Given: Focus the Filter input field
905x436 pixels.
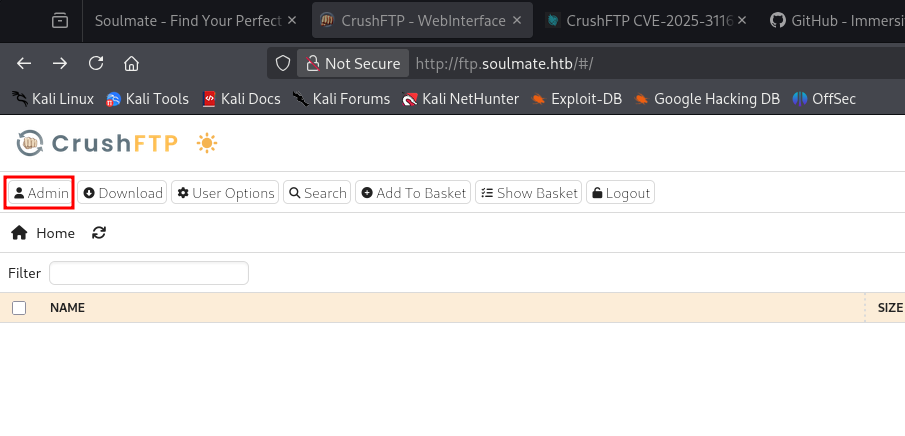Looking at the screenshot, I should tap(149, 273).
